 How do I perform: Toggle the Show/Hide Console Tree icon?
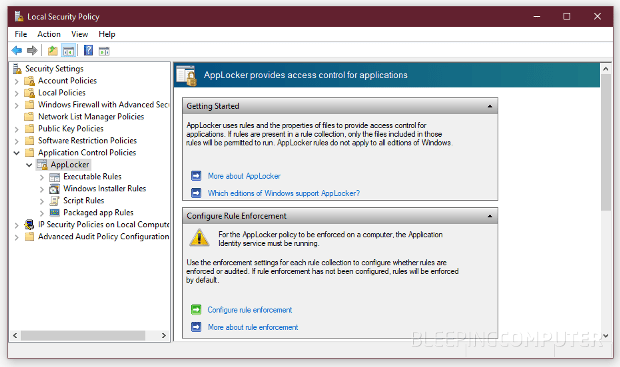click(68, 51)
